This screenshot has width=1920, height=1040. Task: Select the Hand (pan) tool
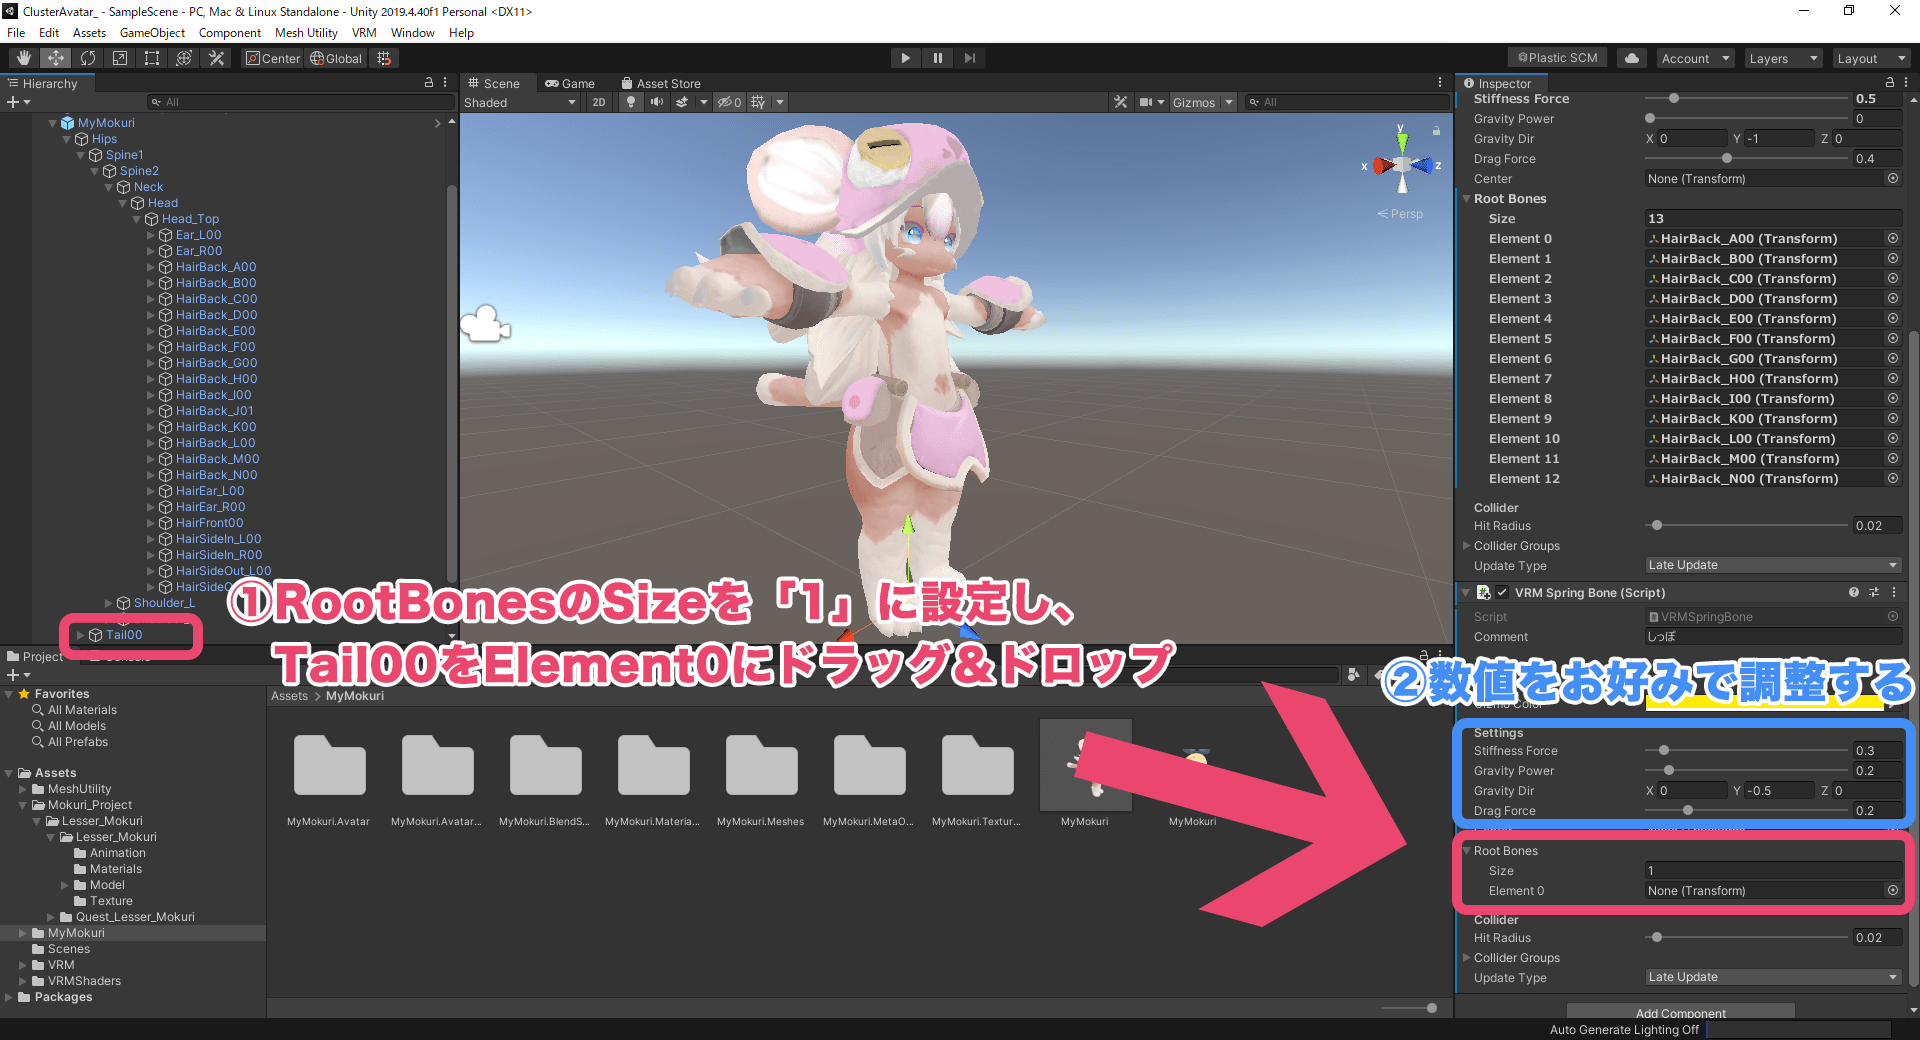click(x=22, y=57)
